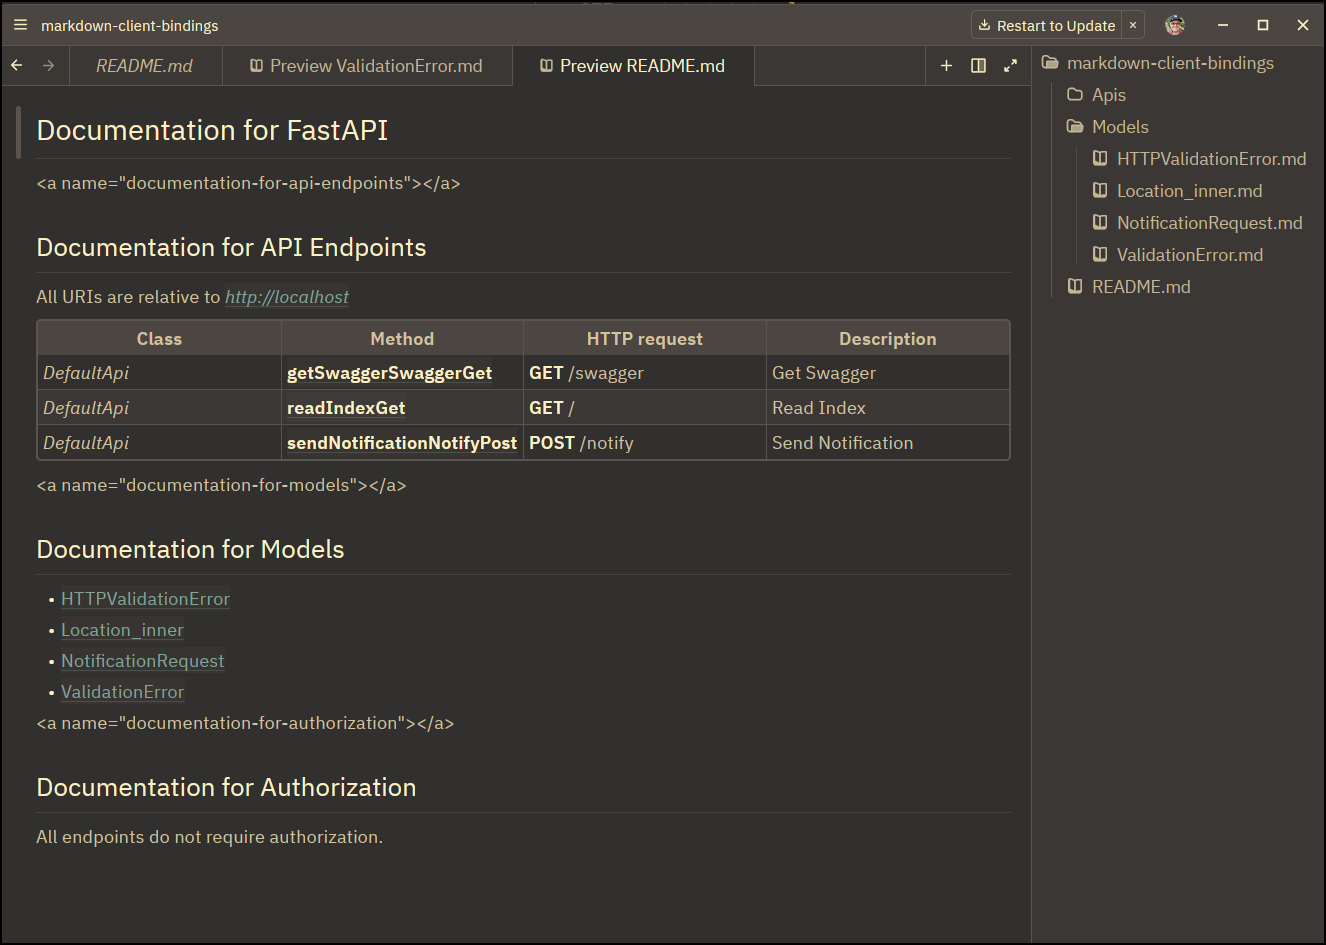Click the markdown-client-bindings window title
Screen dimensions: 1326x945
(130, 25)
